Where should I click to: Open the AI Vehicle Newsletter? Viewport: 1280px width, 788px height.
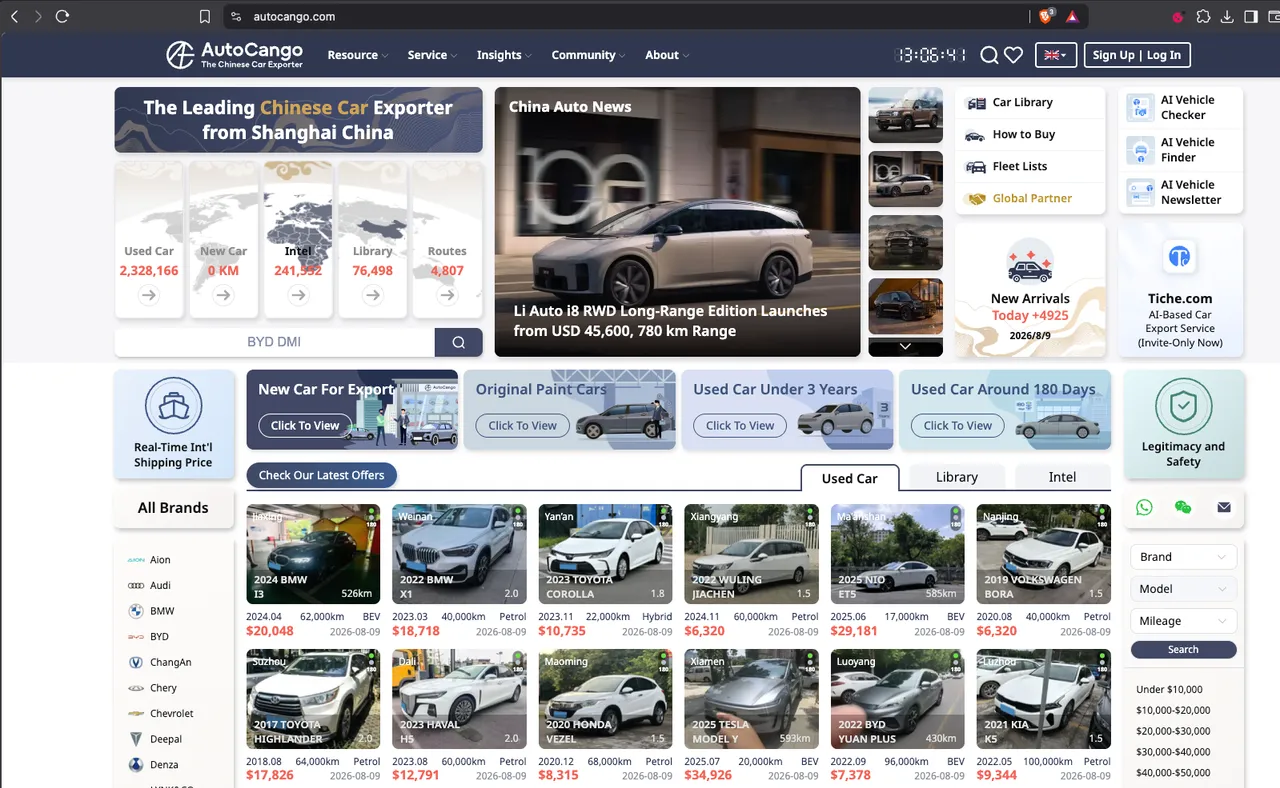click(x=1180, y=192)
